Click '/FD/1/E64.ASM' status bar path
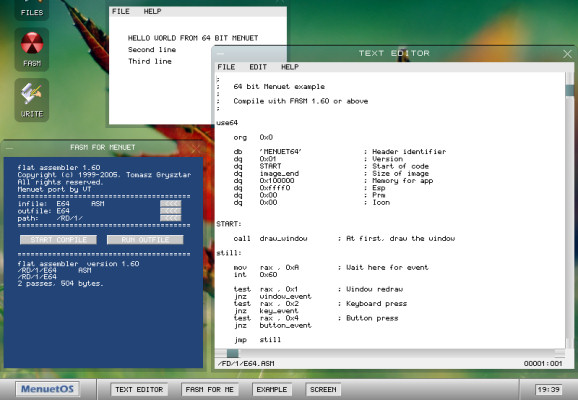This screenshot has width=578, height=400. click(246, 364)
